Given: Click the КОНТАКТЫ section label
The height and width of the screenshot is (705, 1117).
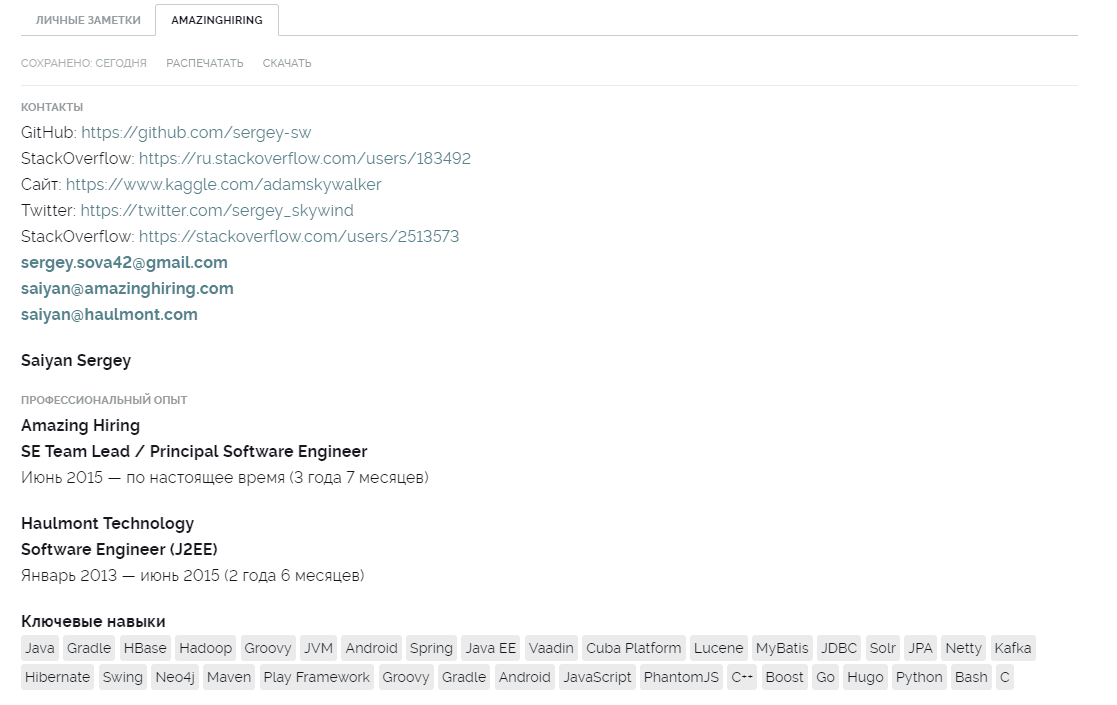Looking at the screenshot, I should point(52,108).
